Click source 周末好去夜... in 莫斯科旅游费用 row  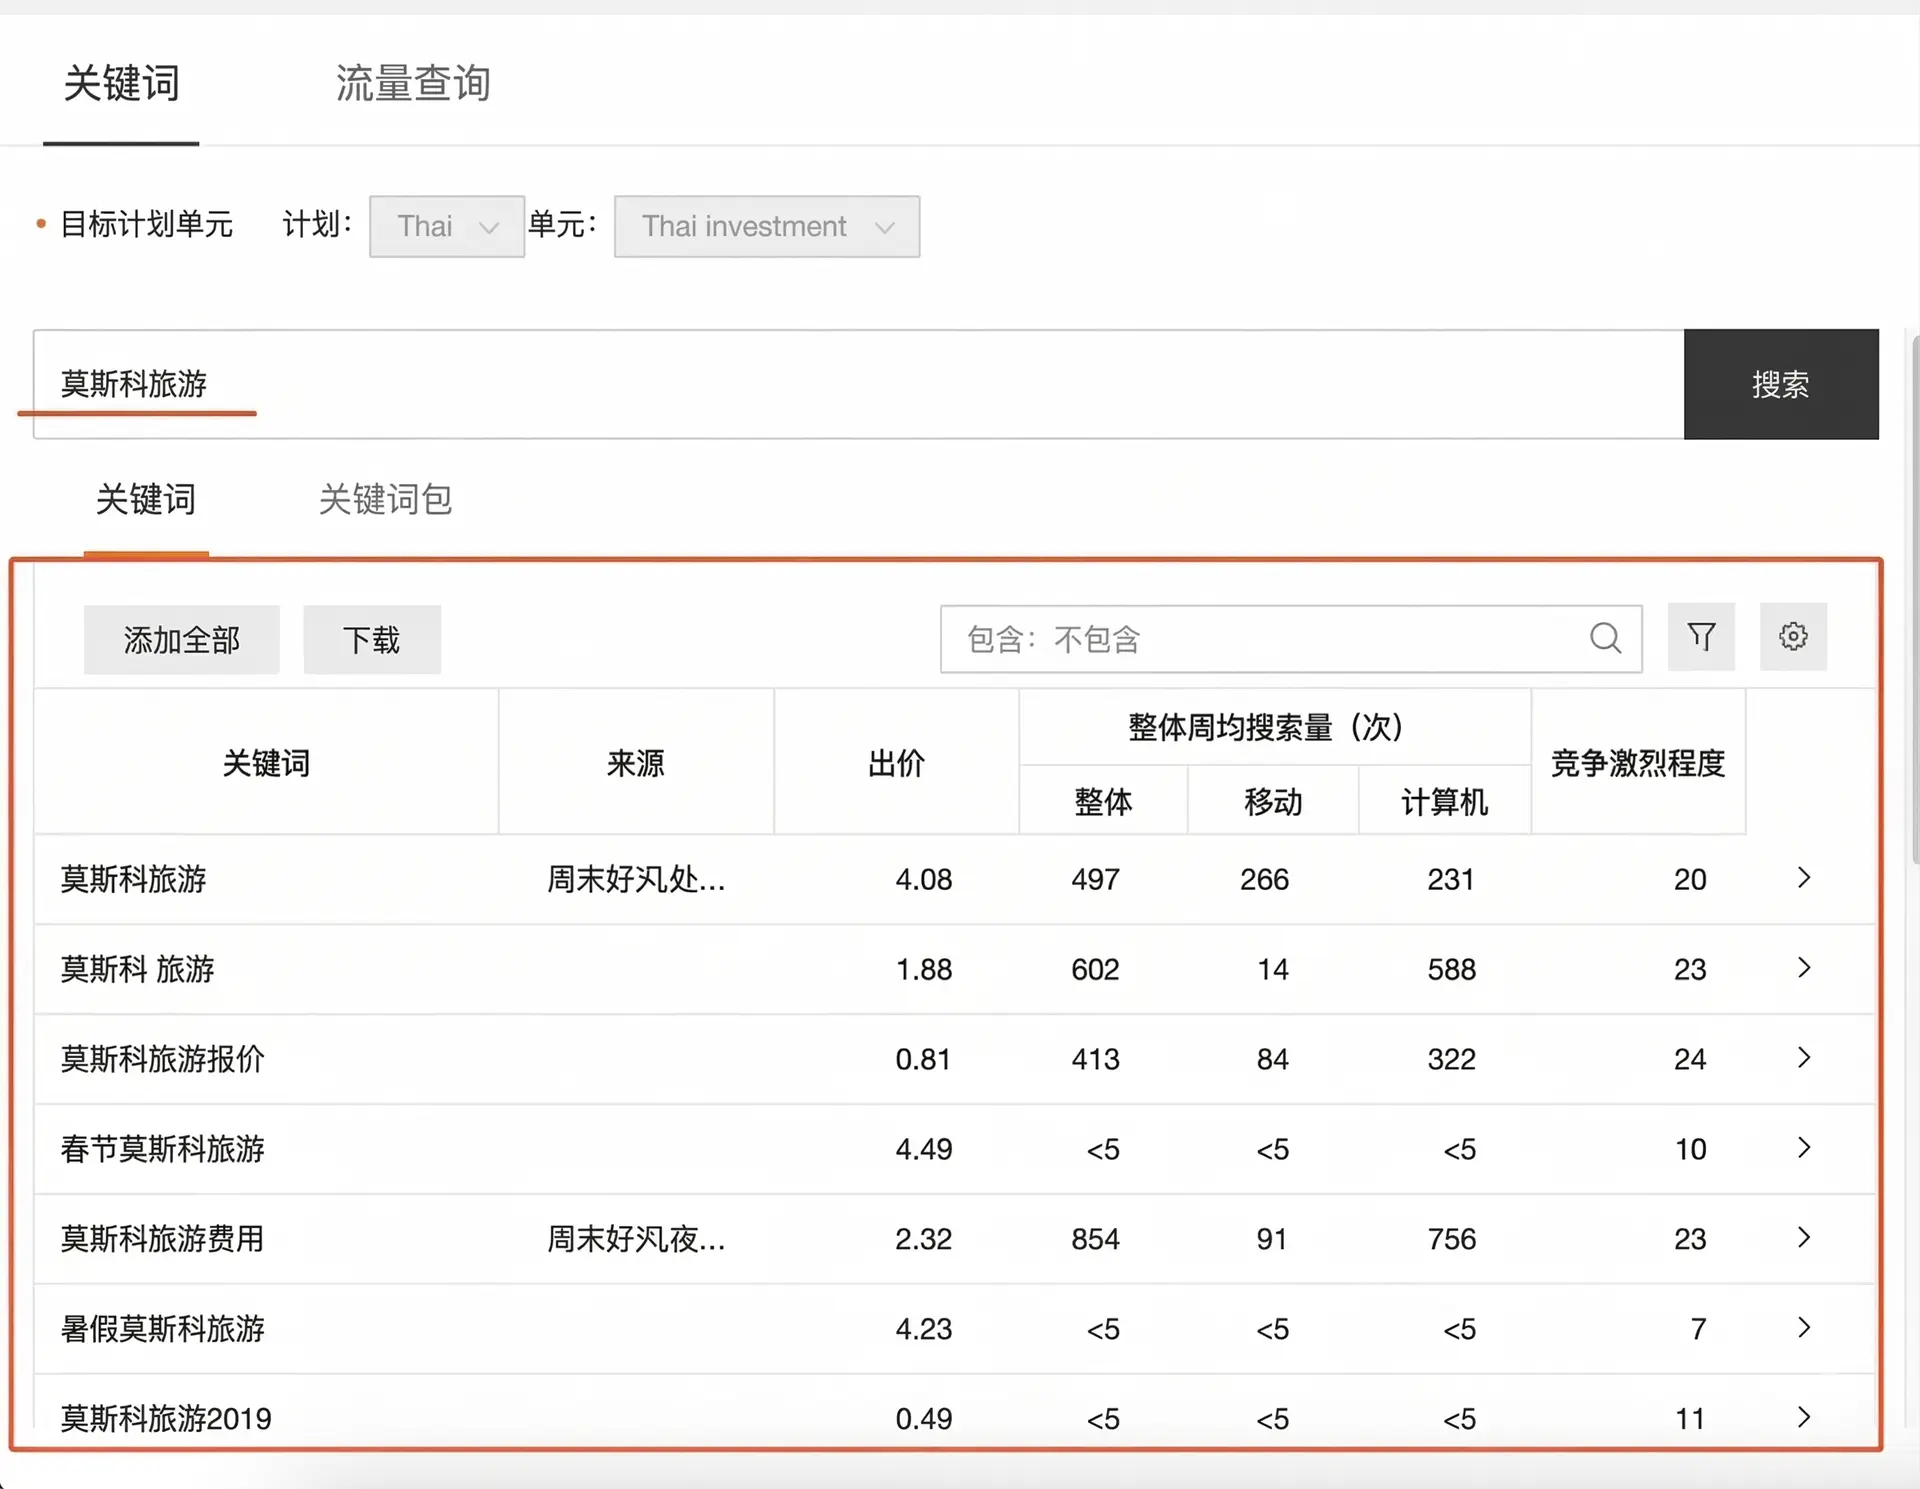636,1239
